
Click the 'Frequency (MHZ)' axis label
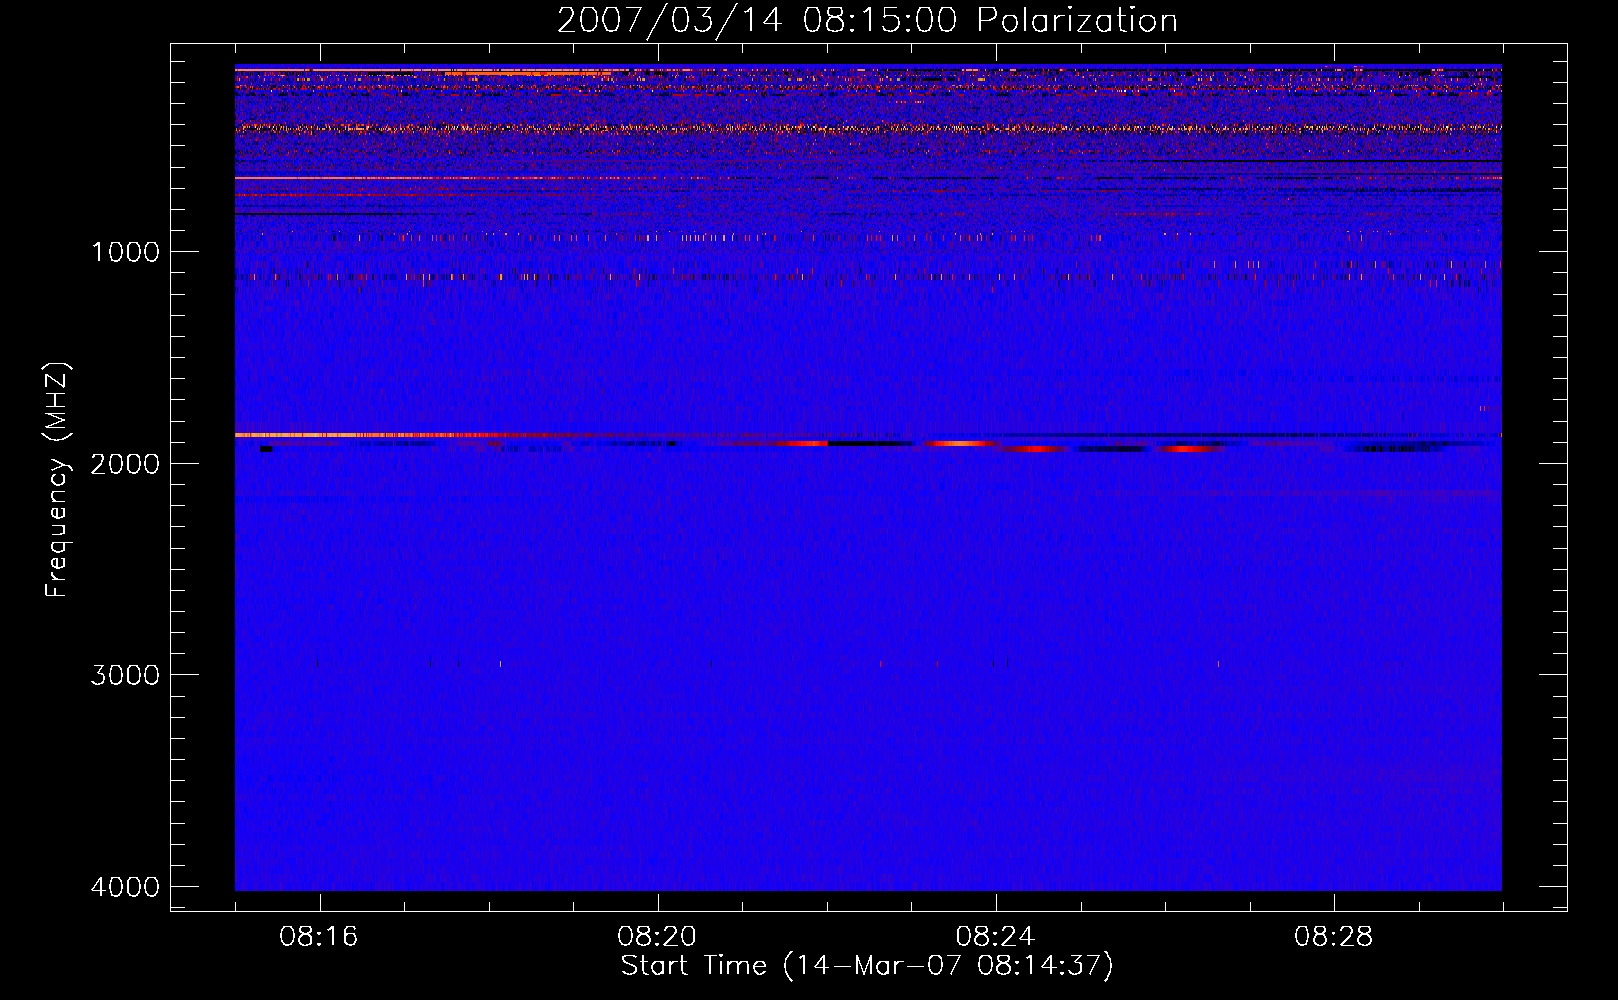[x=57, y=479]
